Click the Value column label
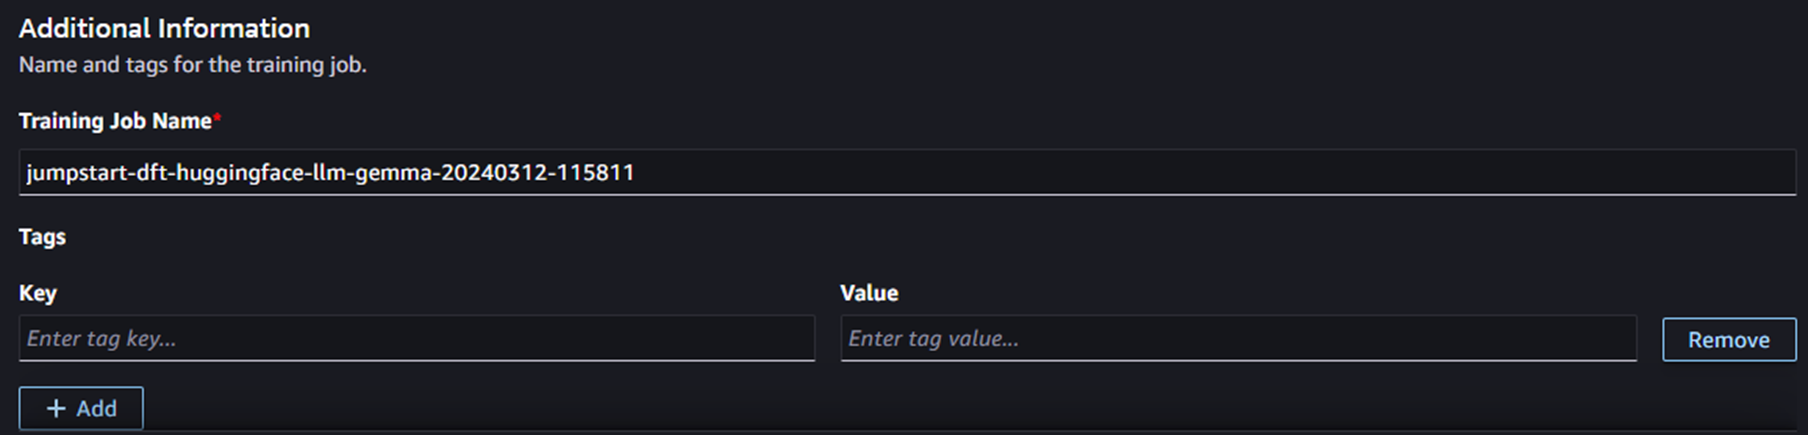This screenshot has height=435, width=1808. click(869, 293)
